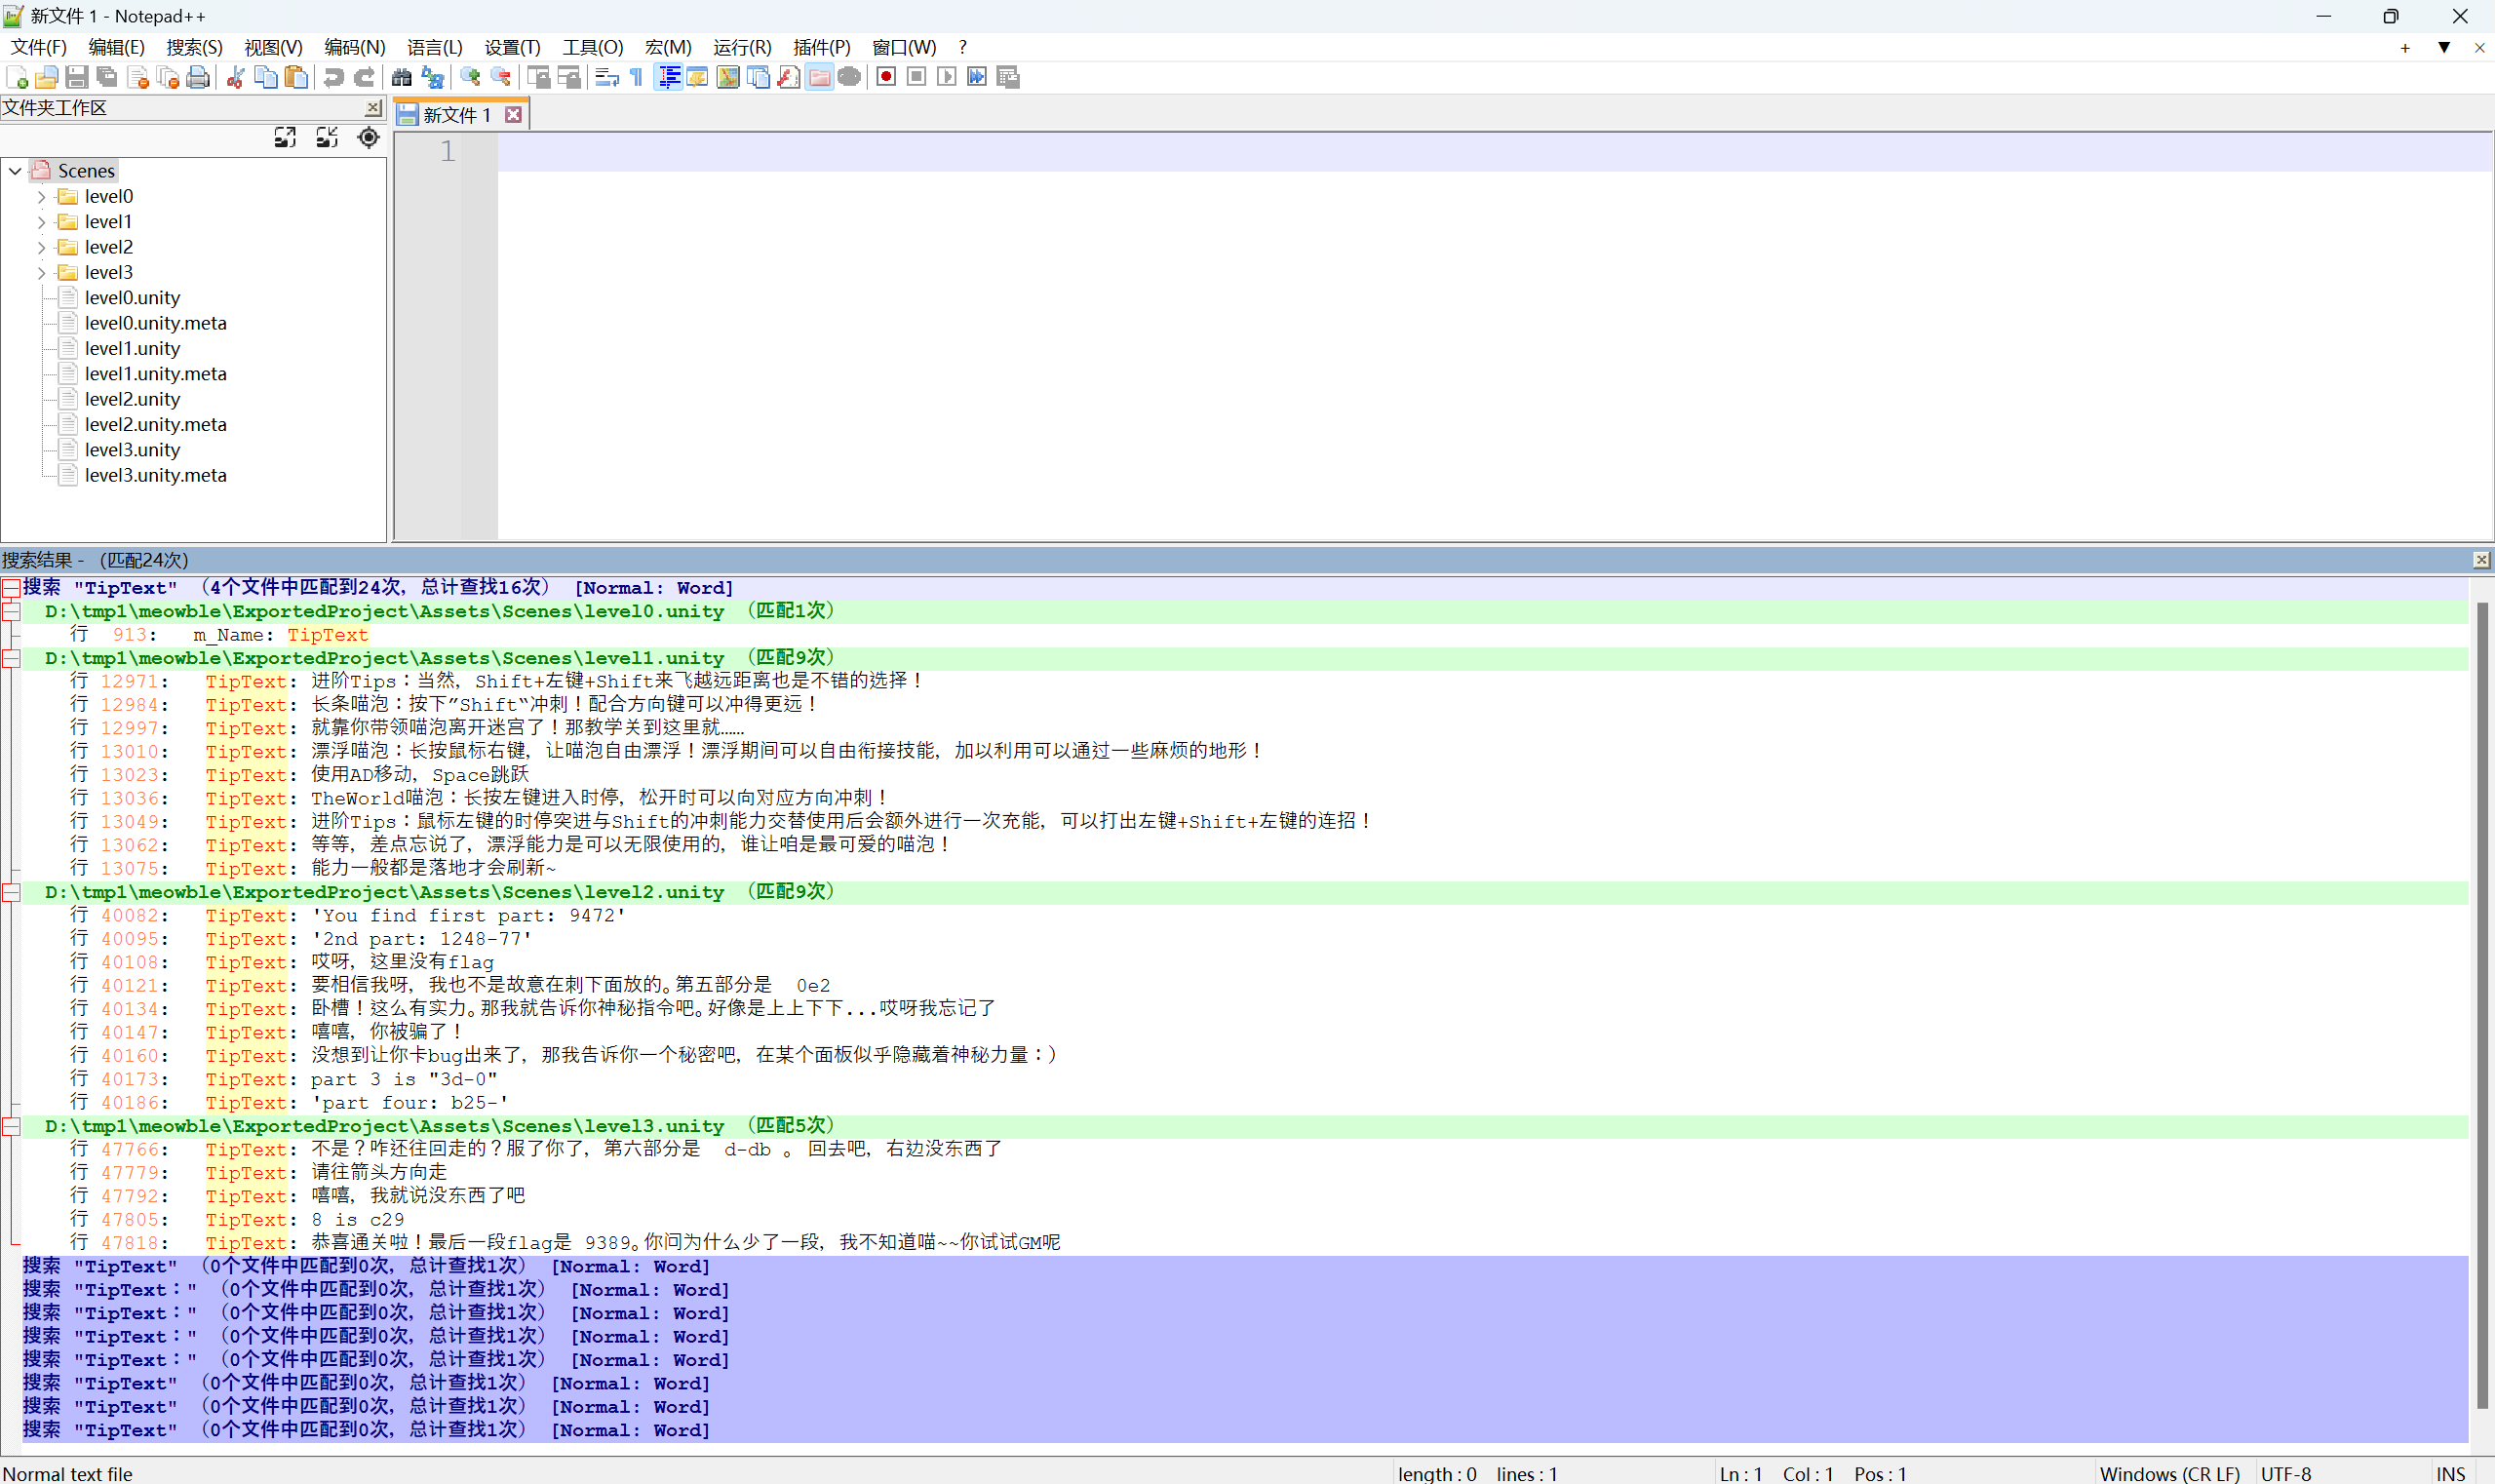Click the New file toolbar icon
This screenshot has width=2495, height=1484.
pyautogui.click(x=17, y=77)
